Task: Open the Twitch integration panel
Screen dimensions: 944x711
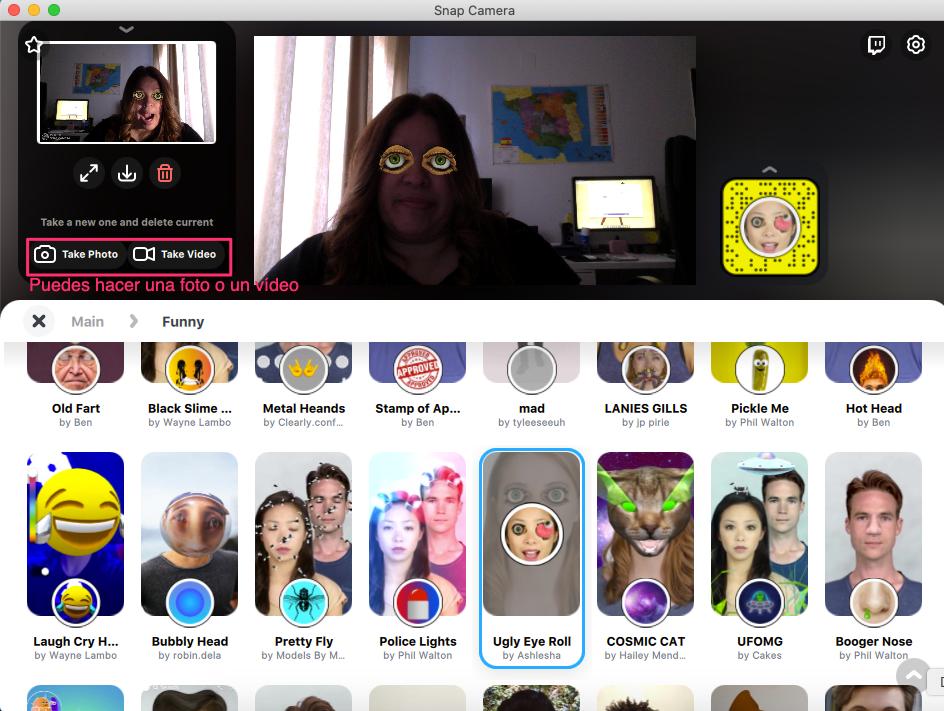Action: click(876, 45)
